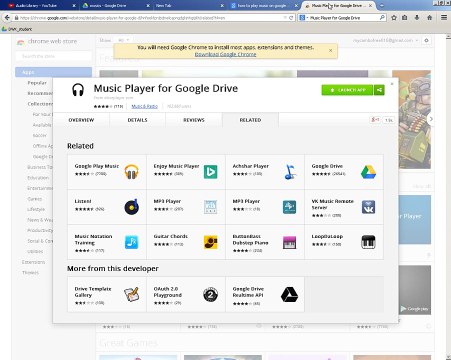Open the Web Store settings gear
The image size is (451, 360).
click(x=426, y=40)
